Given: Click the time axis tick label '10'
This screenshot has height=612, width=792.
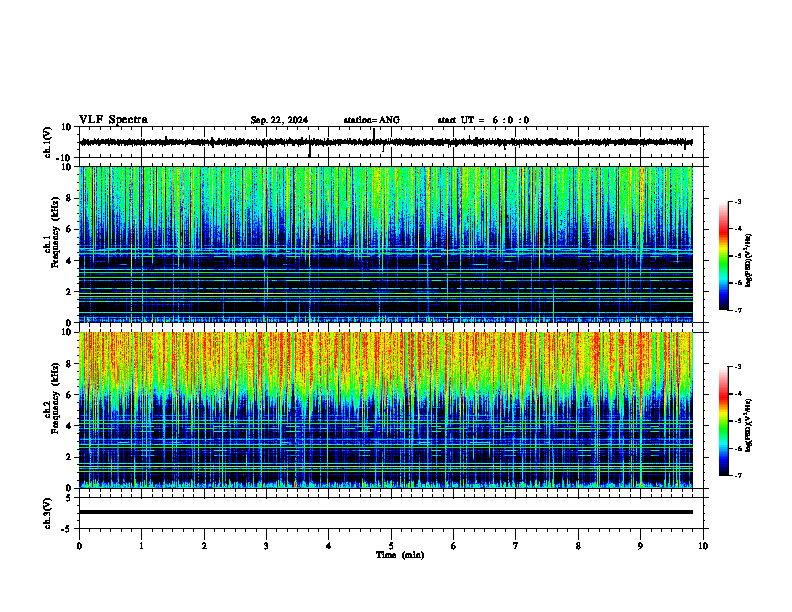Looking at the screenshot, I should click(x=703, y=546).
